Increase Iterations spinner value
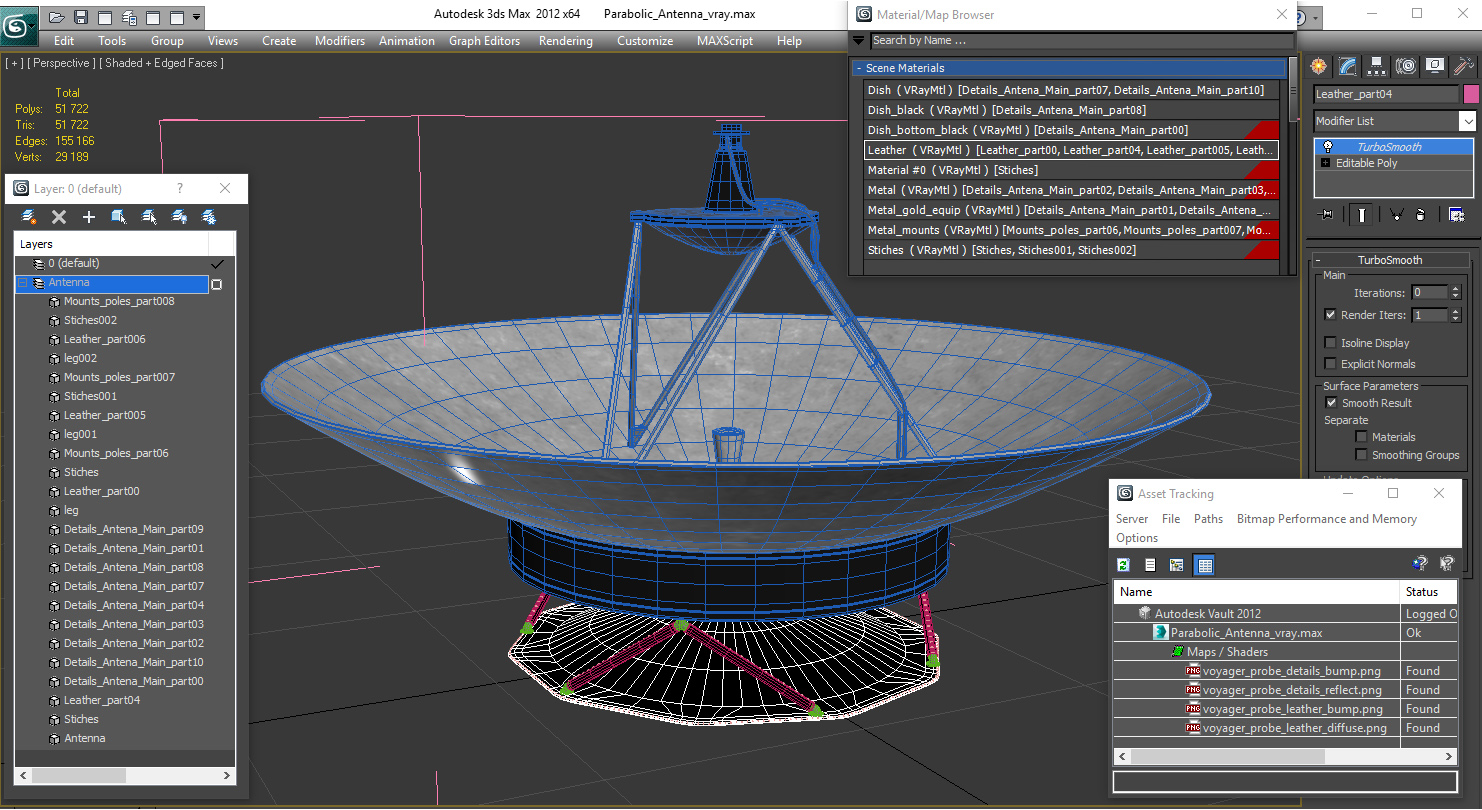 pos(1455,289)
